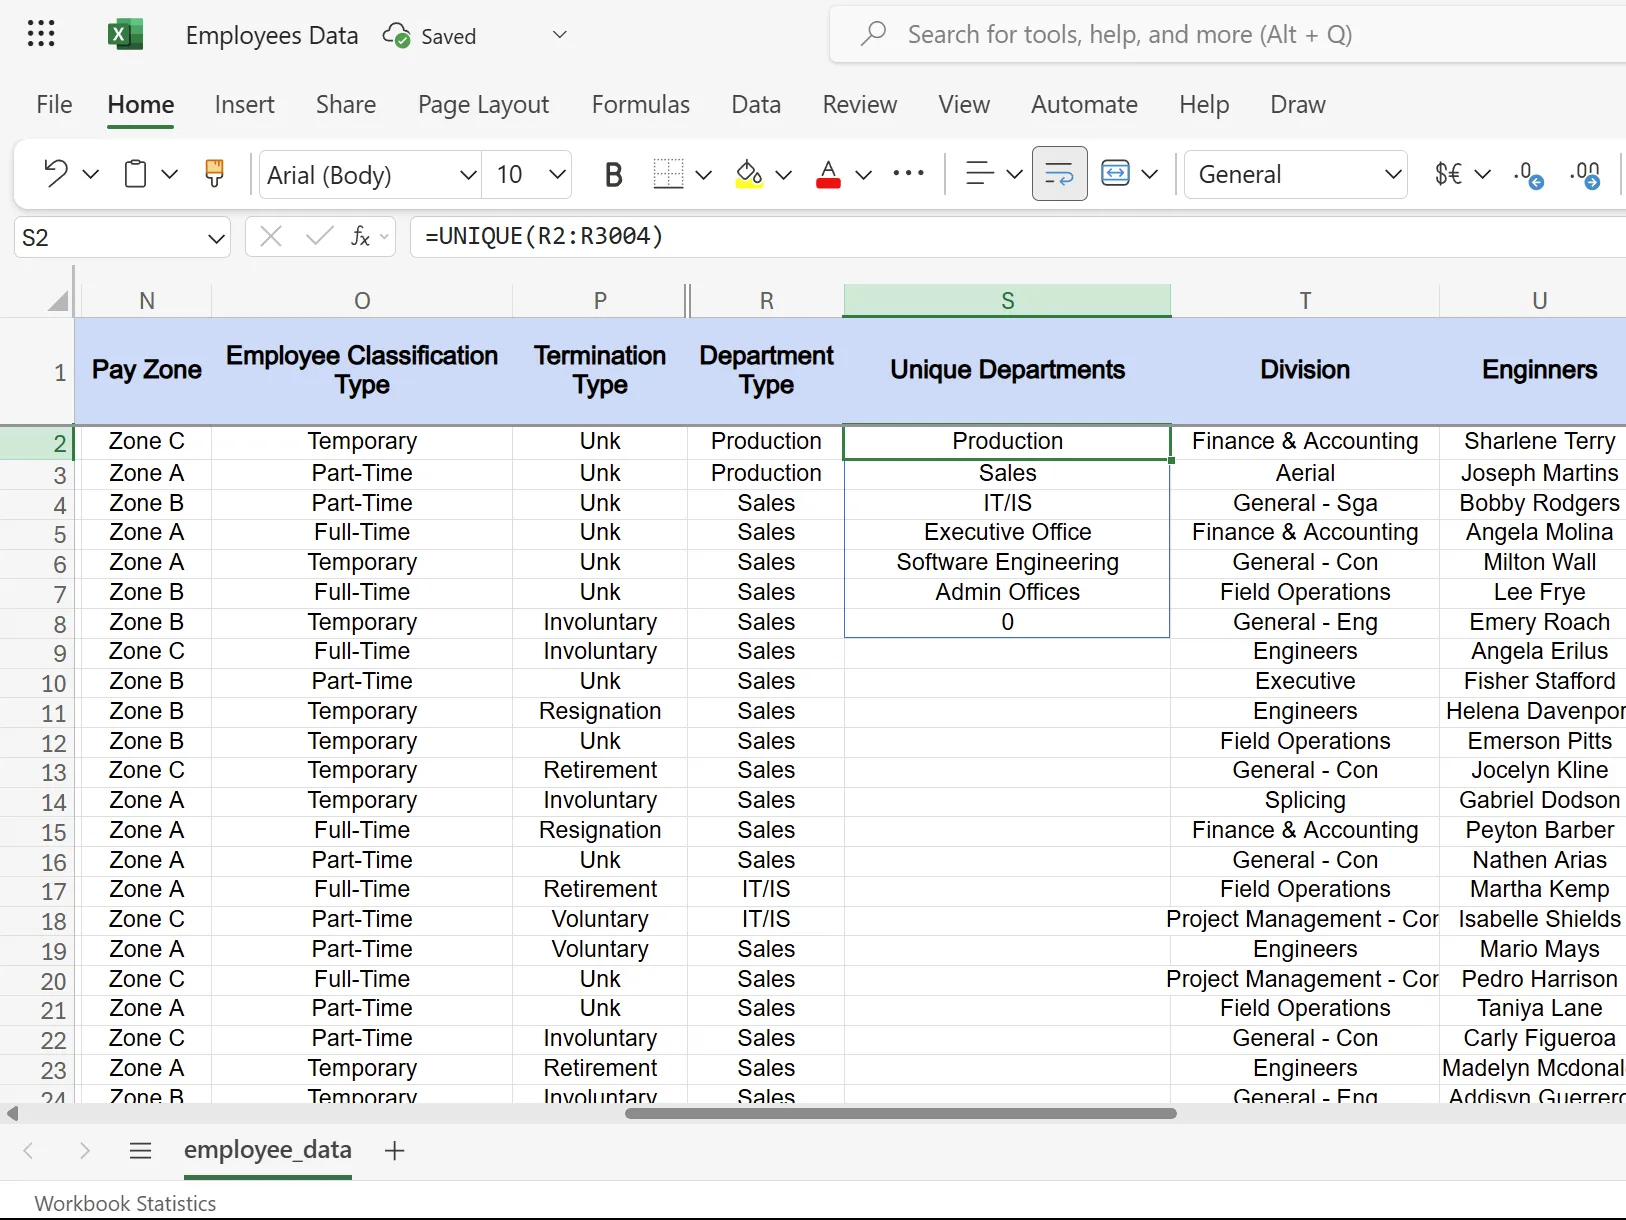Image resolution: width=1626 pixels, height=1220 pixels.
Task: Toggle wrap text for the selection
Action: click(x=1059, y=173)
